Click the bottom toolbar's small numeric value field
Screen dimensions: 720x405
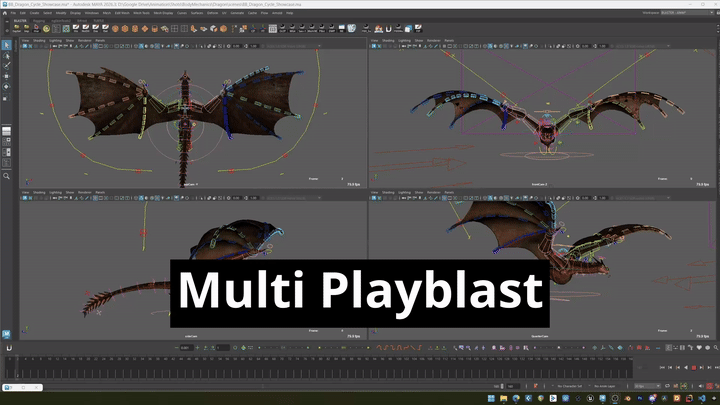[186, 348]
